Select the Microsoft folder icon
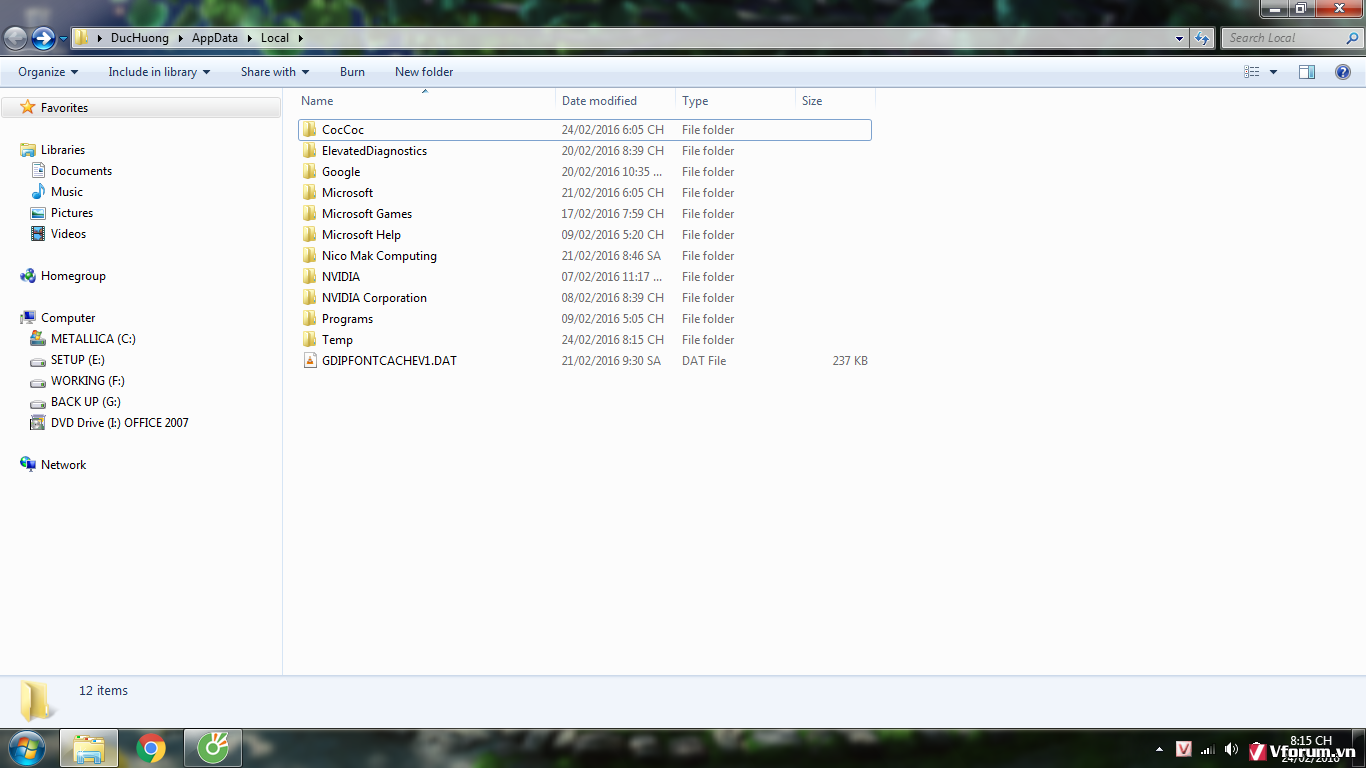 pos(310,193)
